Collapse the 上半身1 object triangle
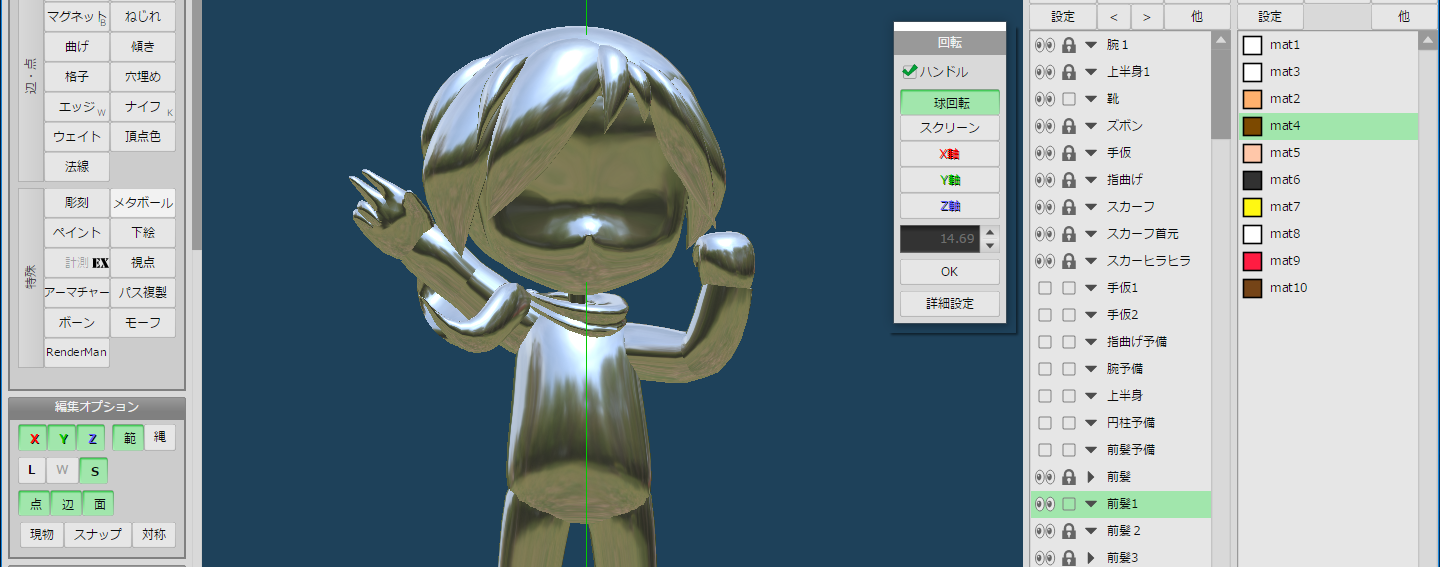Viewport: 1440px width, 567px height. tap(1091, 72)
